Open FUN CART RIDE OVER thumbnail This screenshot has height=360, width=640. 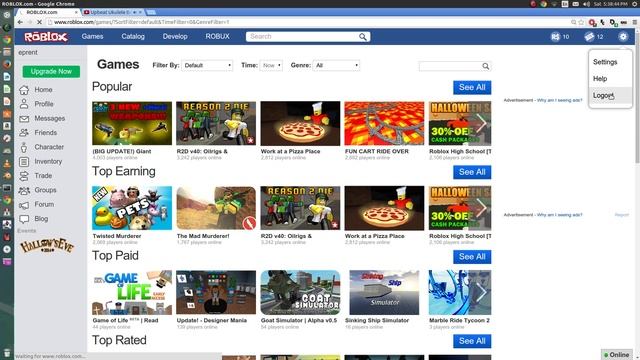384,123
